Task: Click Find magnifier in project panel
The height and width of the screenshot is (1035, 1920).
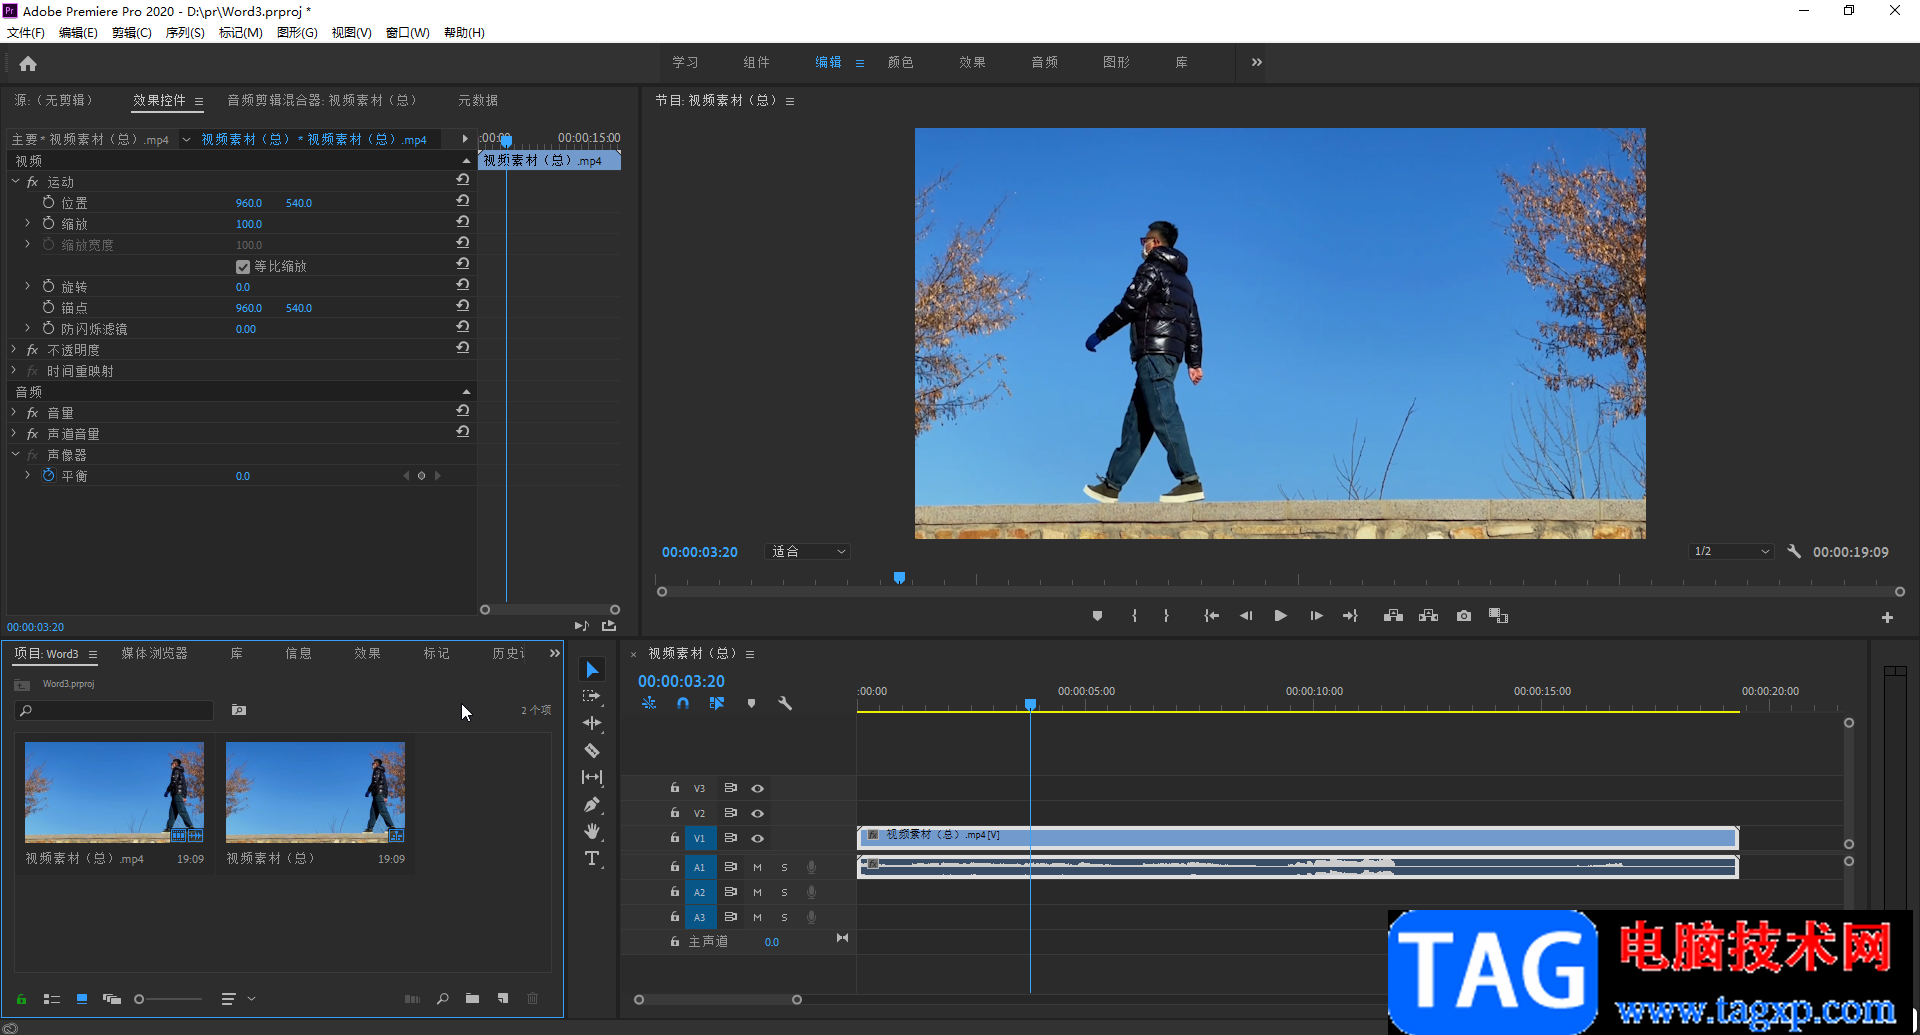Action: (x=442, y=998)
